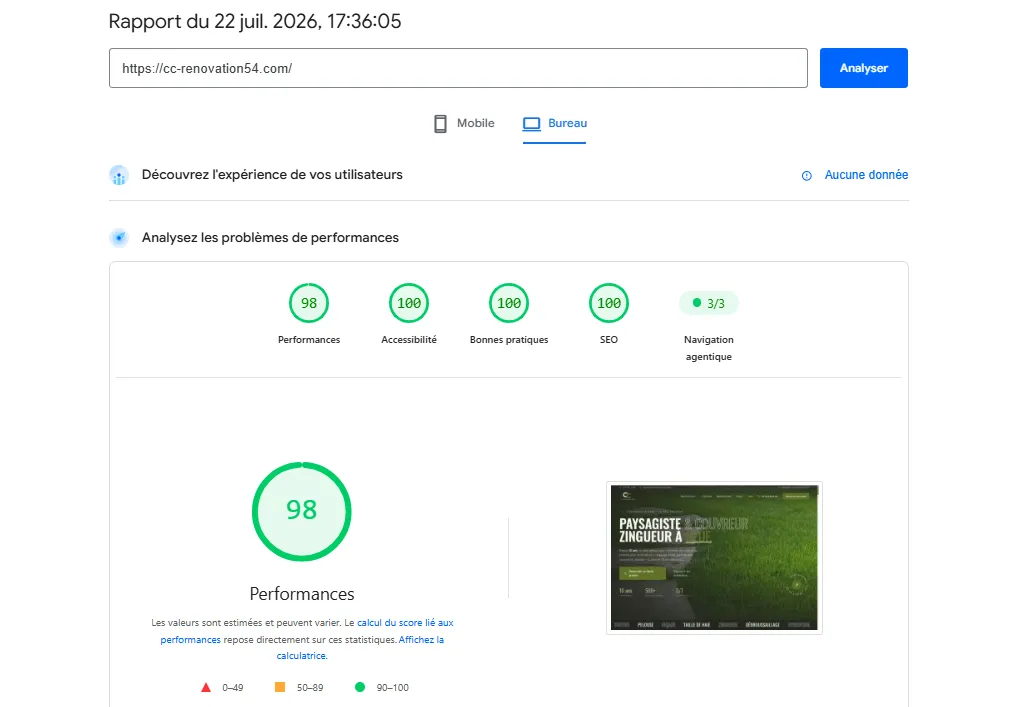Click the performance diagnostics section icon
Screen dimensions: 1015x707
coord(119,238)
